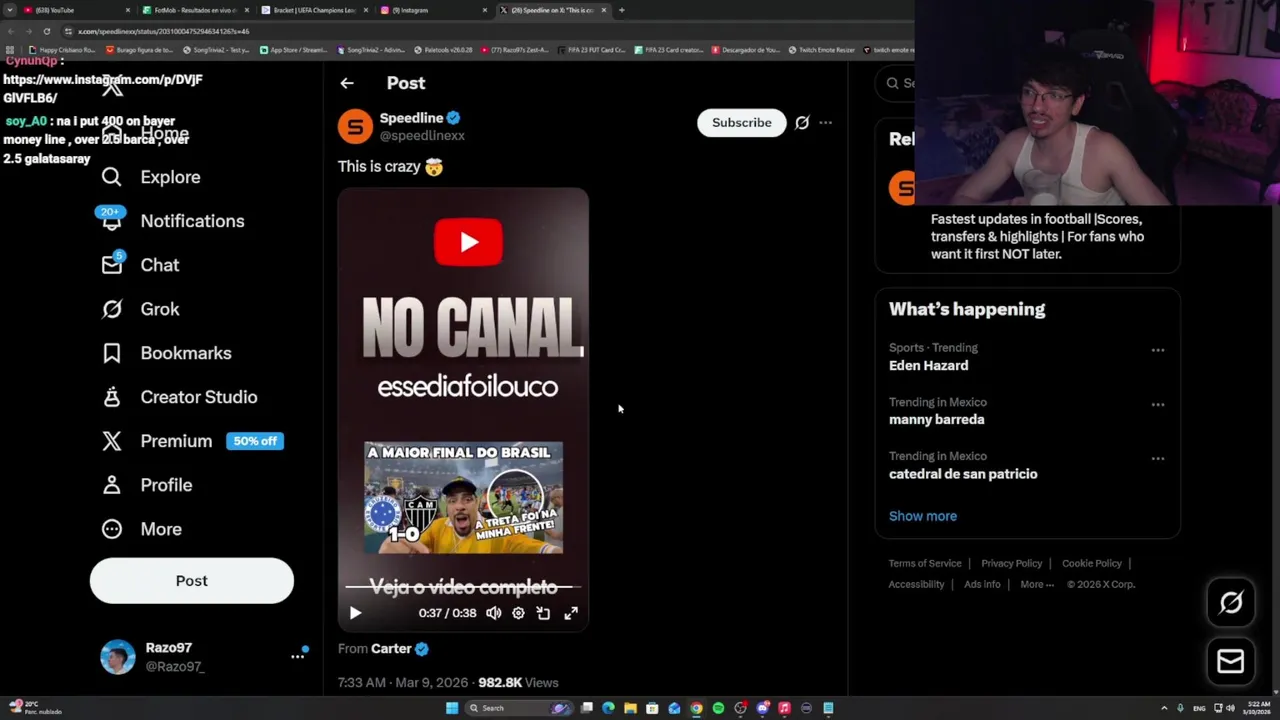1280x720 pixels.
Task: Reload the page with the refresh button
Action: (x=46, y=31)
